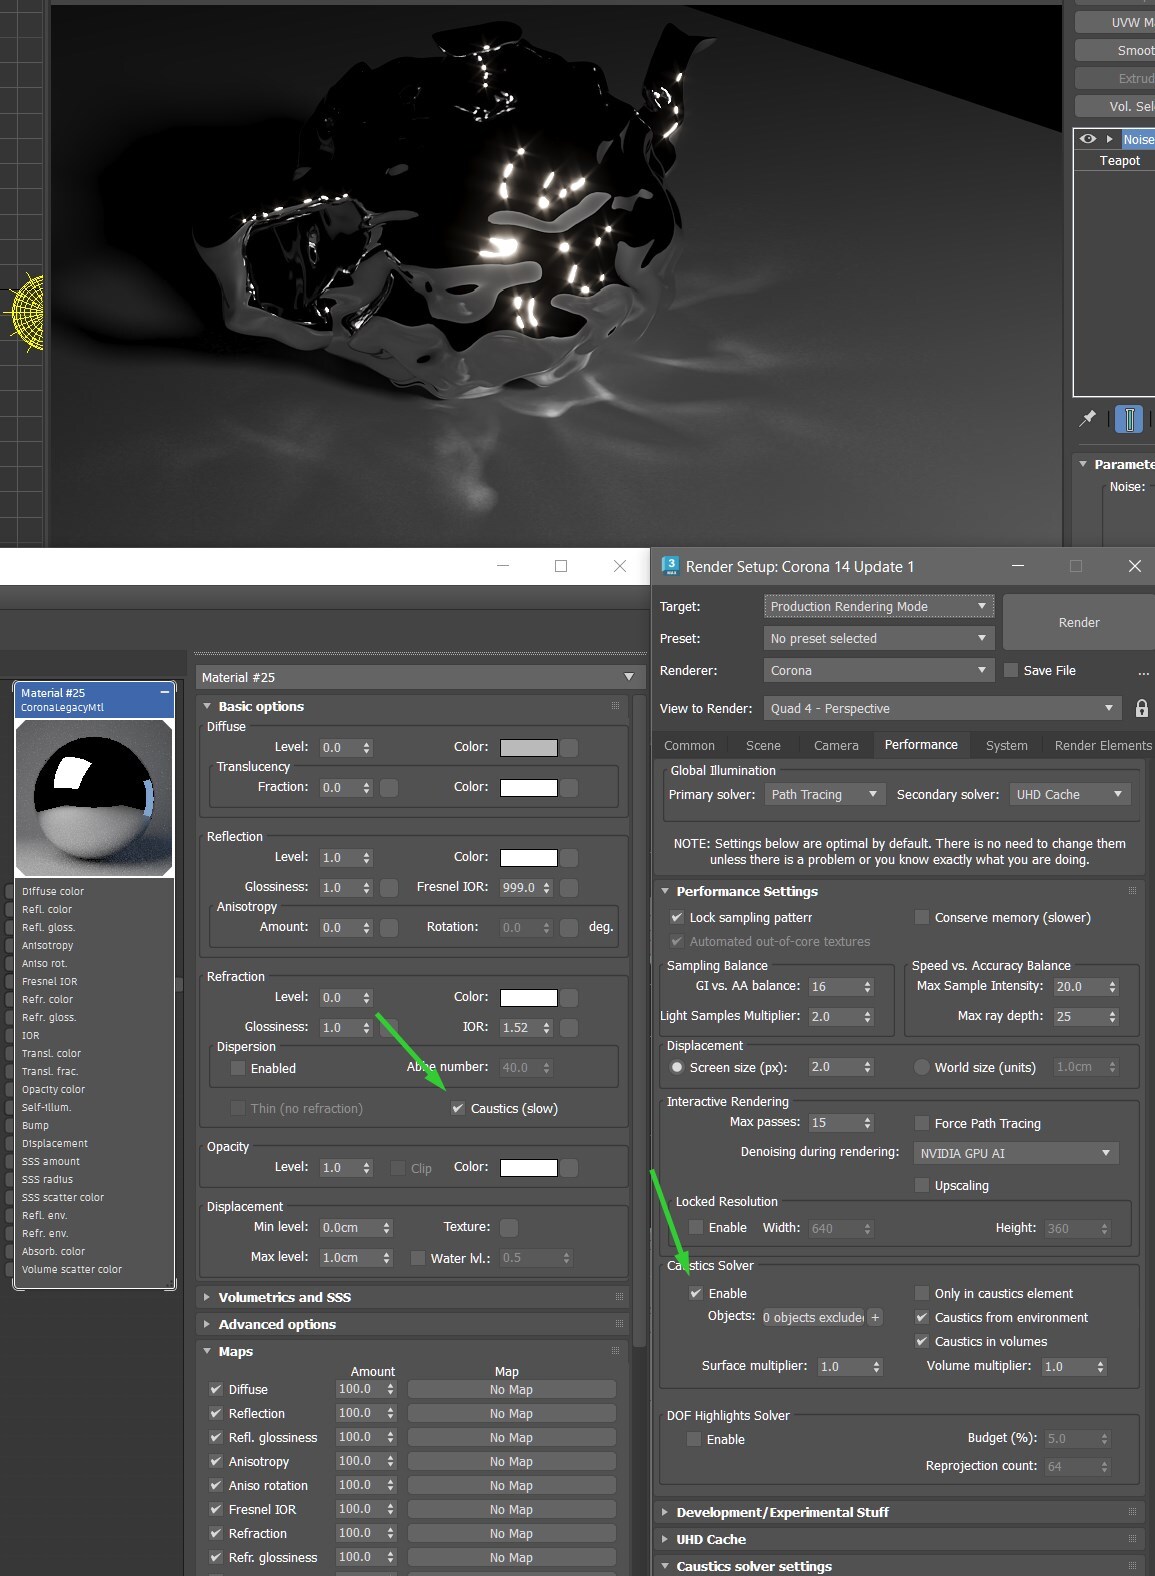Click the Reflection glossiness map slot button
This screenshot has width=1155, height=1576.
pyautogui.click(x=389, y=887)
